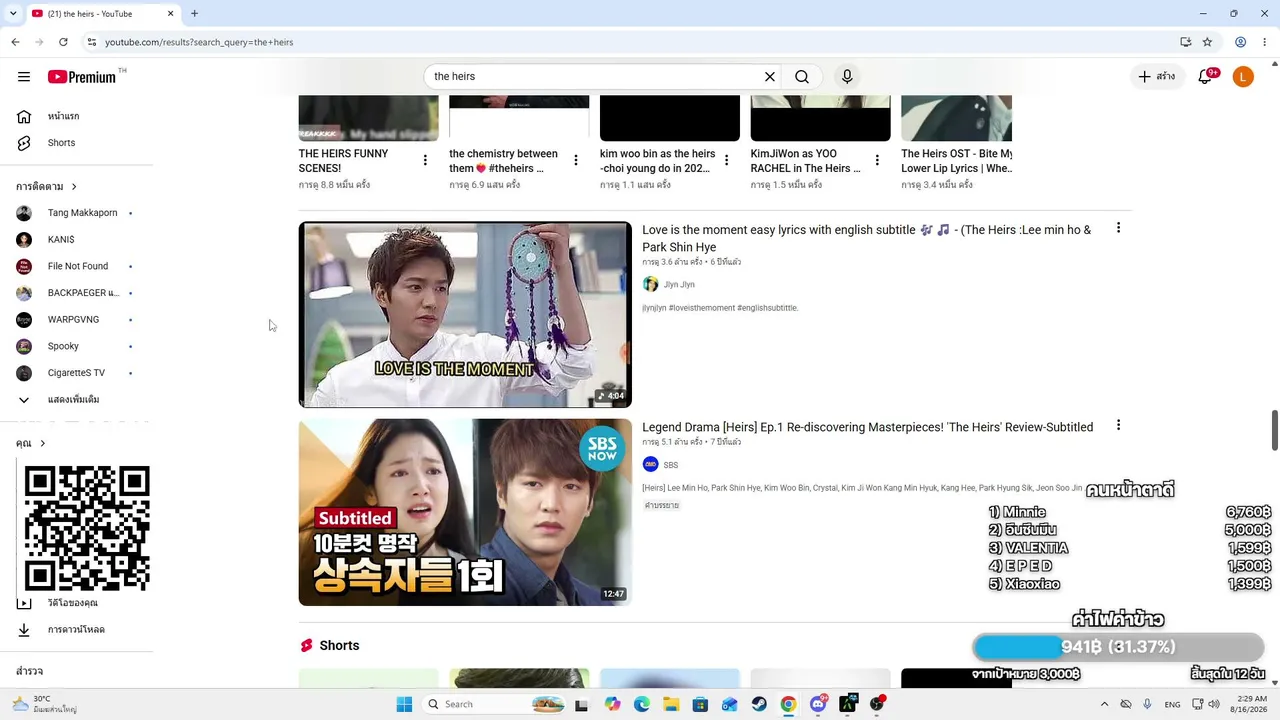Open Discord from the taskbar

(x=818, y=704)
